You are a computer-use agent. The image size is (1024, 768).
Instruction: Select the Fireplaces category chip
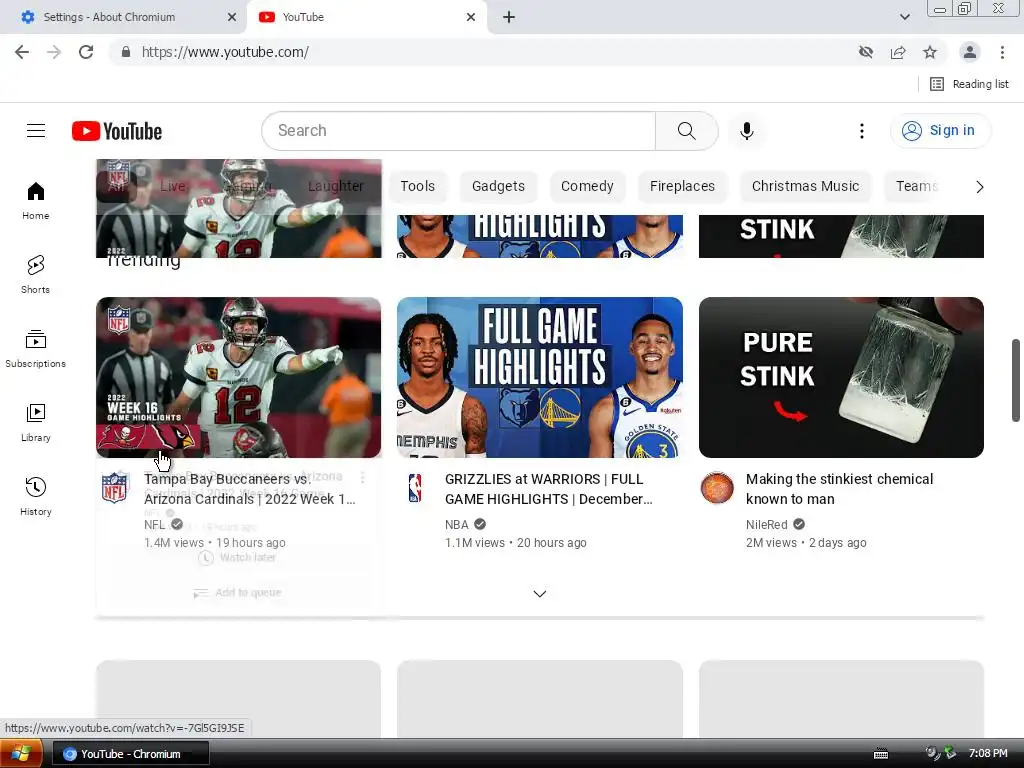pyautogui.click(x=682, y=186)
